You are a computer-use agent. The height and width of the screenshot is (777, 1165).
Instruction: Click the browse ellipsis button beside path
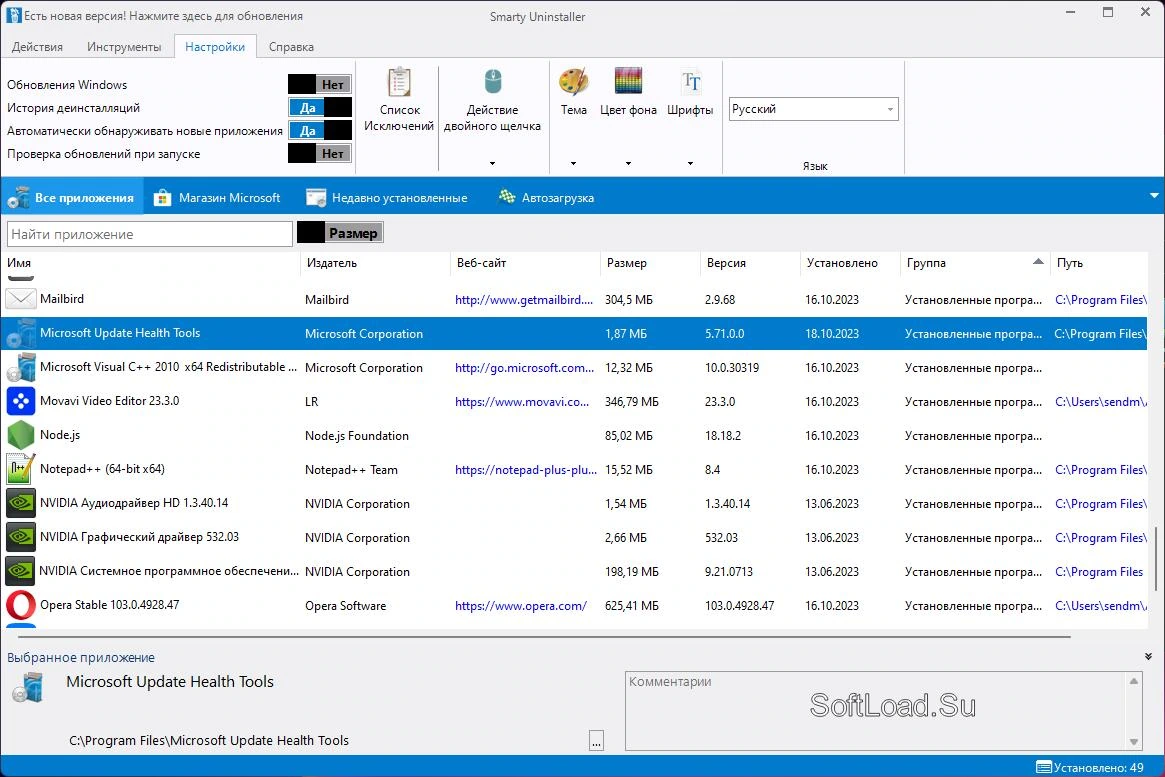(596, 741)
